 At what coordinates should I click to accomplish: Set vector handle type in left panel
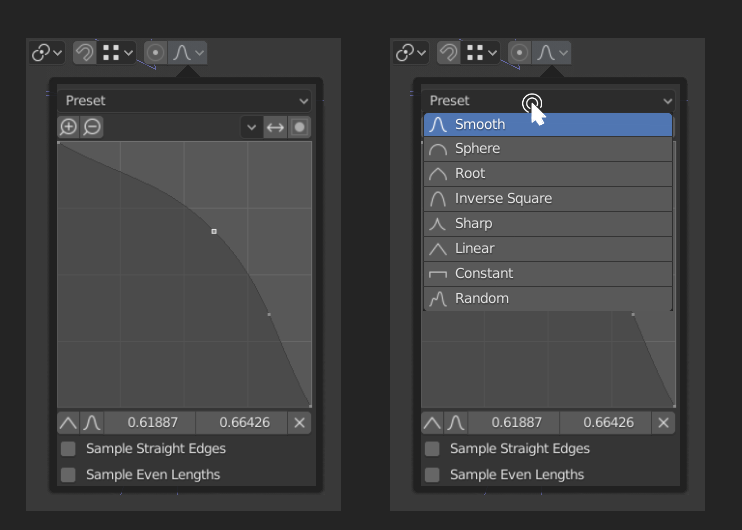(x=69, y=423)
